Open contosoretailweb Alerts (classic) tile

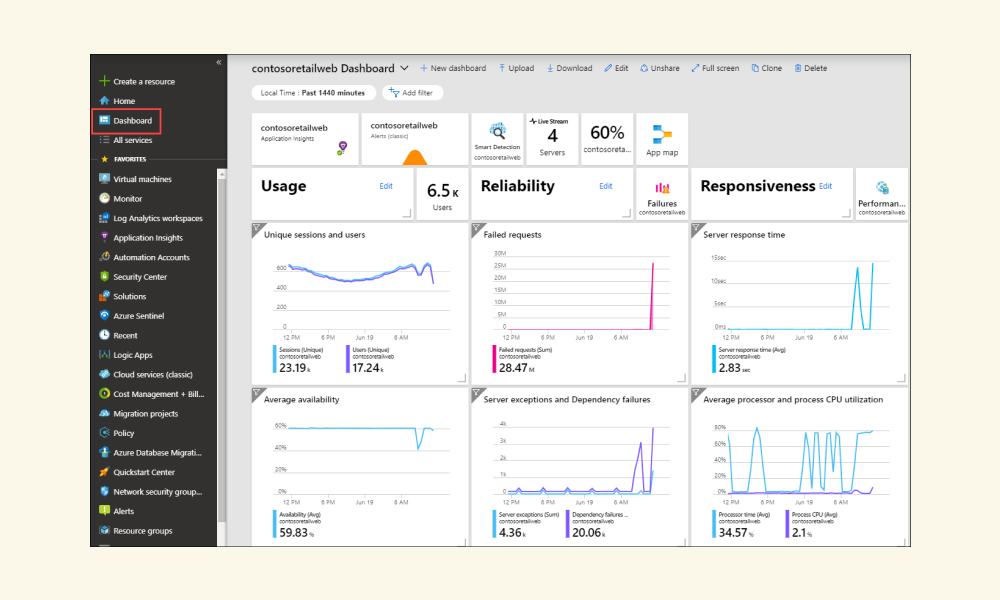tap(415, 139)
